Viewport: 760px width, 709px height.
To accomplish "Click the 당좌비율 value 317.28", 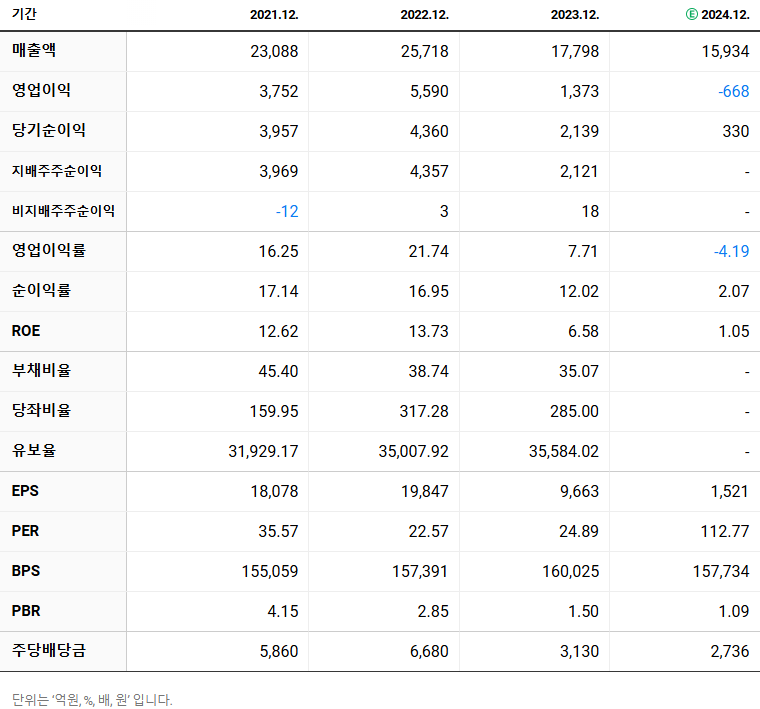I will (x=424, y=411).
